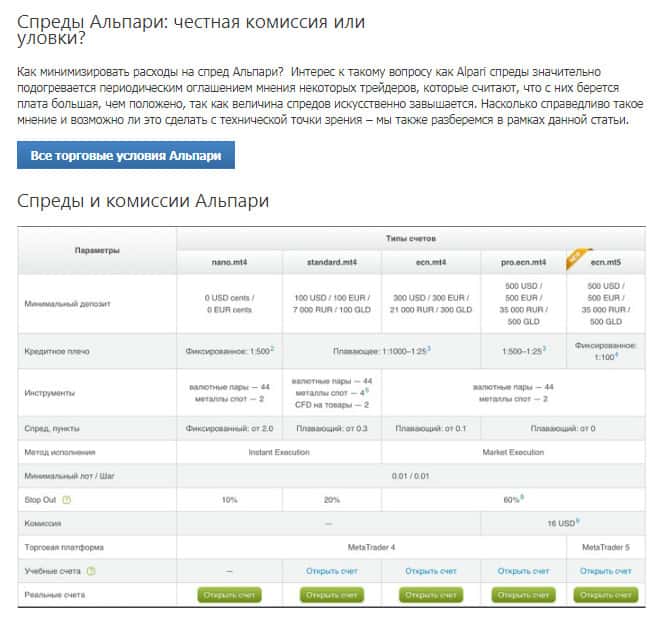Open demo account link for ecn.mt4
The height and width of the screenshot is (620, 666).
coord(431,571)
